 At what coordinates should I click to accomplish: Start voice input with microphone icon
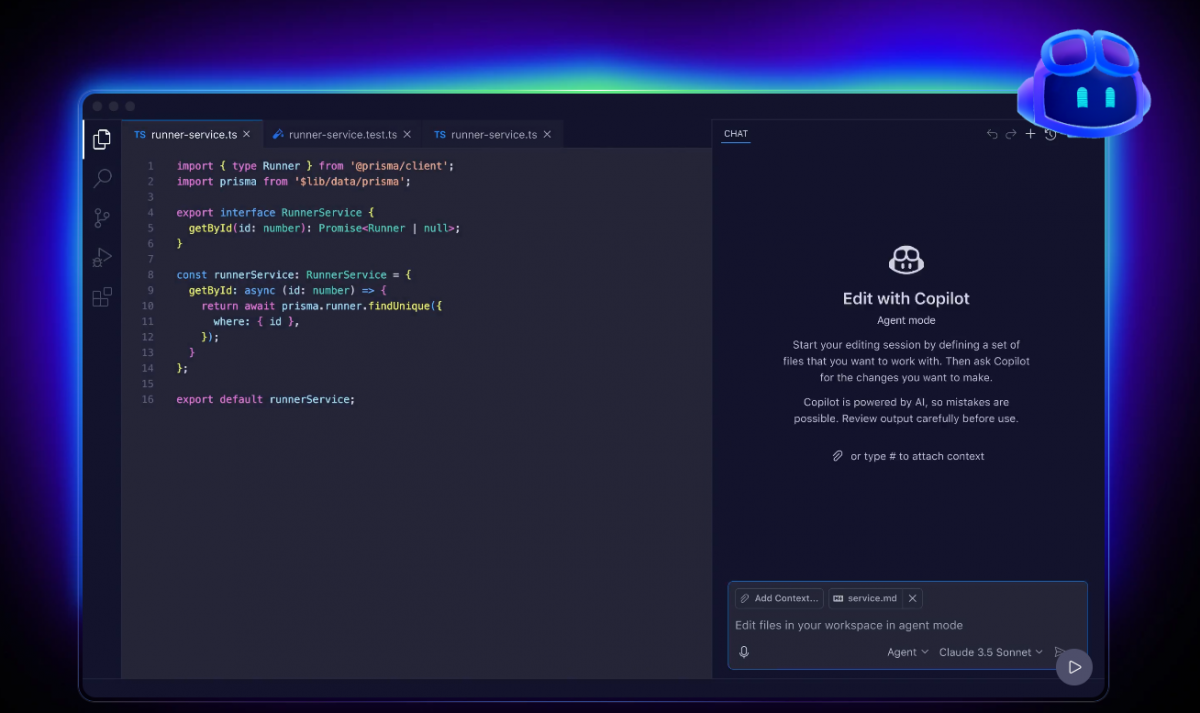click(x=744, y=652)
